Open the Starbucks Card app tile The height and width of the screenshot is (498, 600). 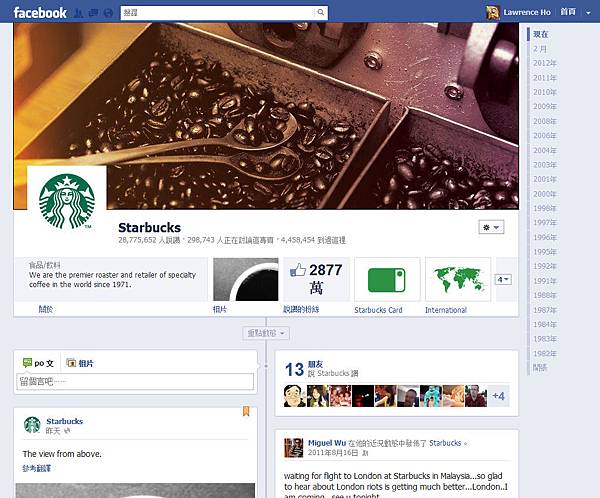387,279
